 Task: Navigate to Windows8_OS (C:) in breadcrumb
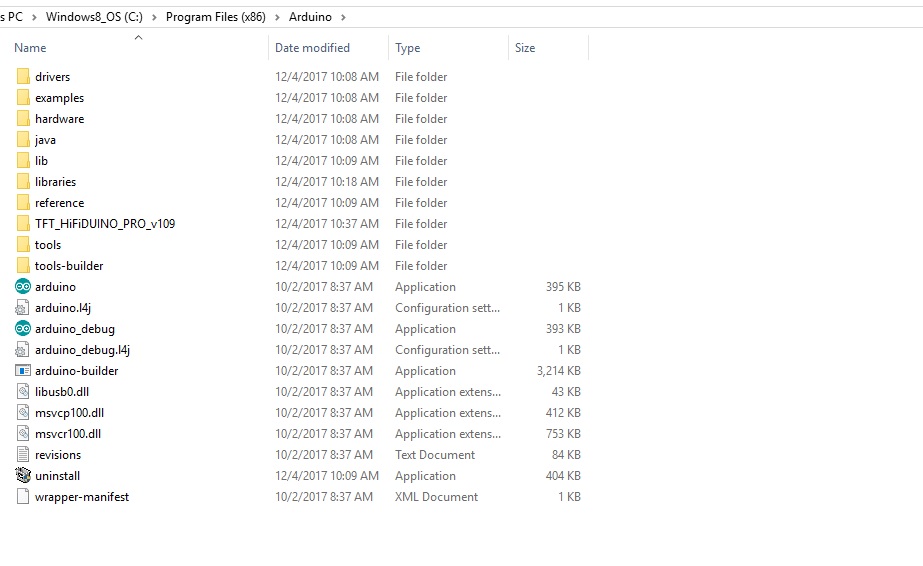pos(94,17)
